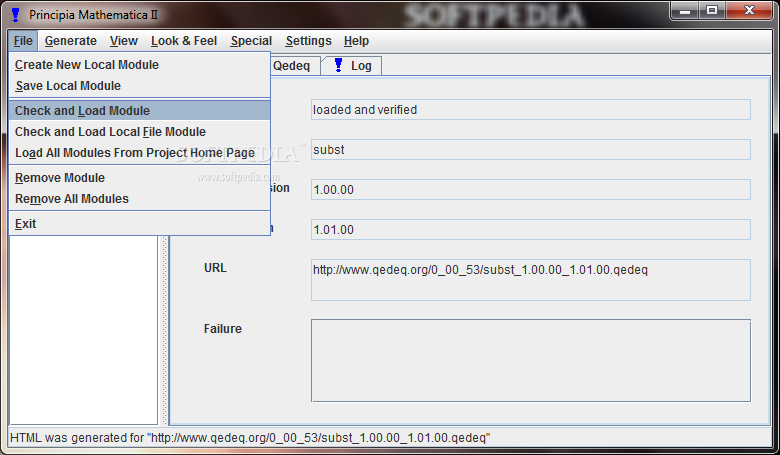The height and width of the screenshot is (455, 780).
Task: Open the Look & Feel menu
Action: (184, 41)
